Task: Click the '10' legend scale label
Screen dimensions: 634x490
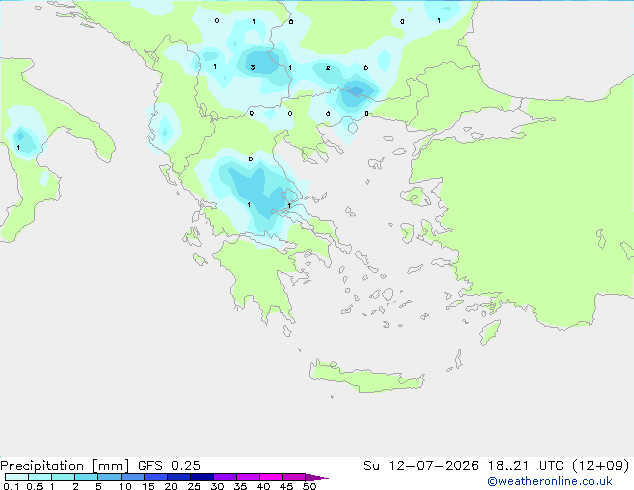Action: [125, 486]
